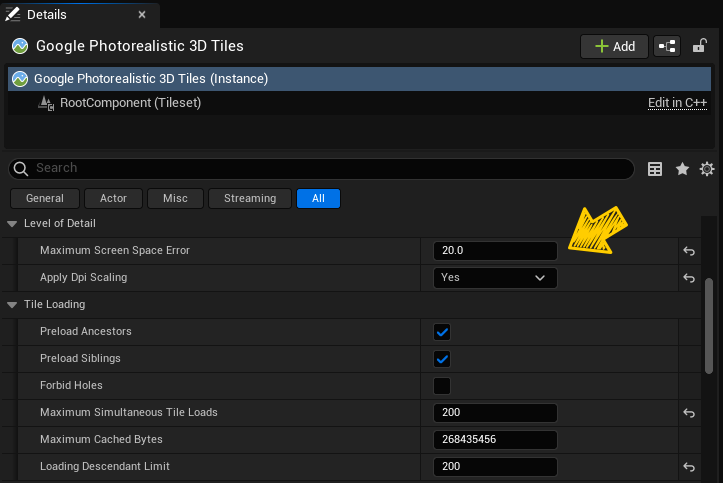This screenshot has width=723, height=483.
Task: Uncheck Preload Ancestors
Action: [442, 332]
